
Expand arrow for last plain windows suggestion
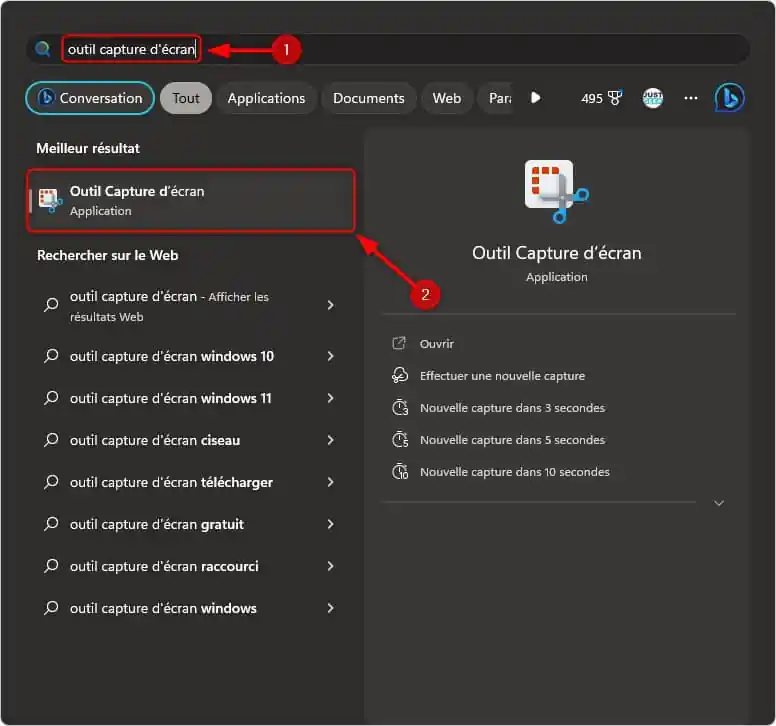[330, 608]
